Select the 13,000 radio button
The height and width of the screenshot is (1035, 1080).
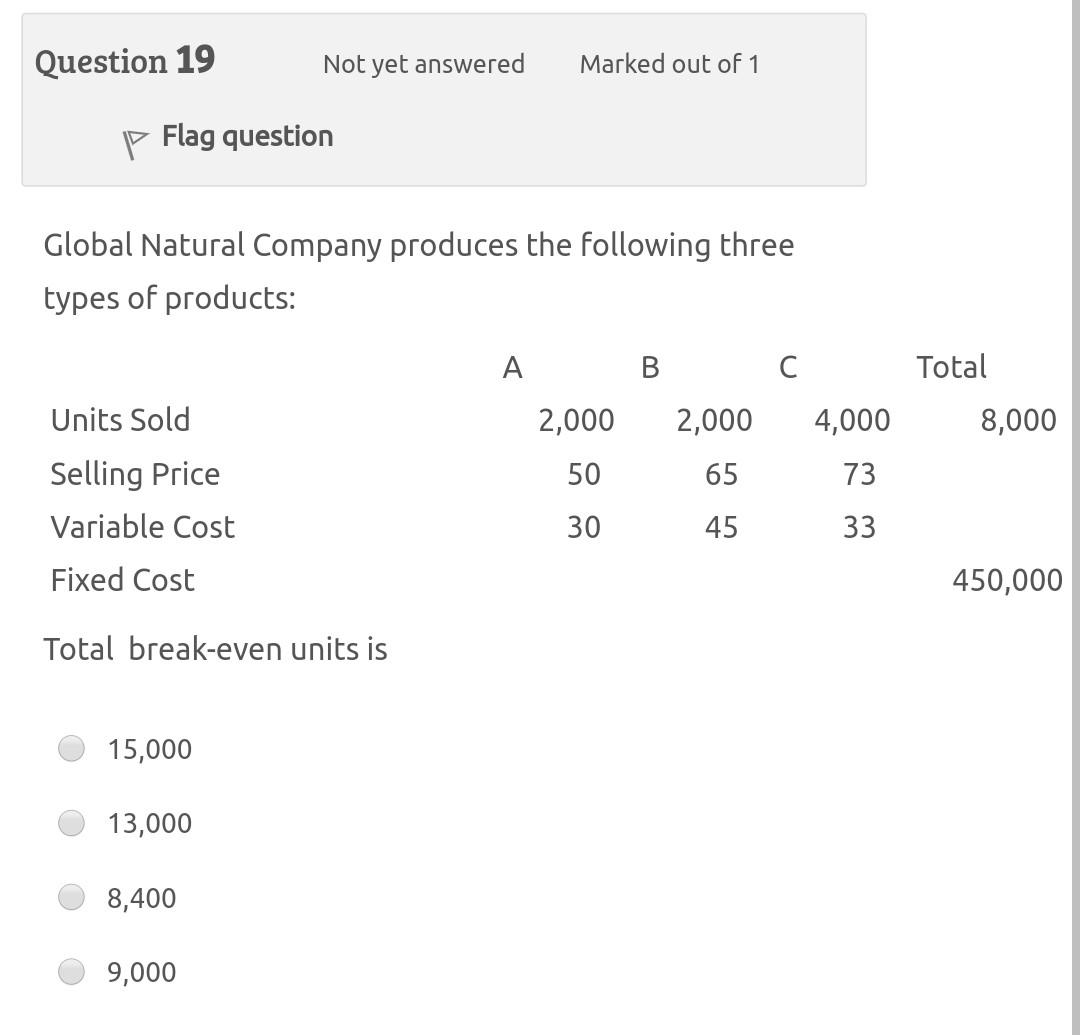pos(71,822)
